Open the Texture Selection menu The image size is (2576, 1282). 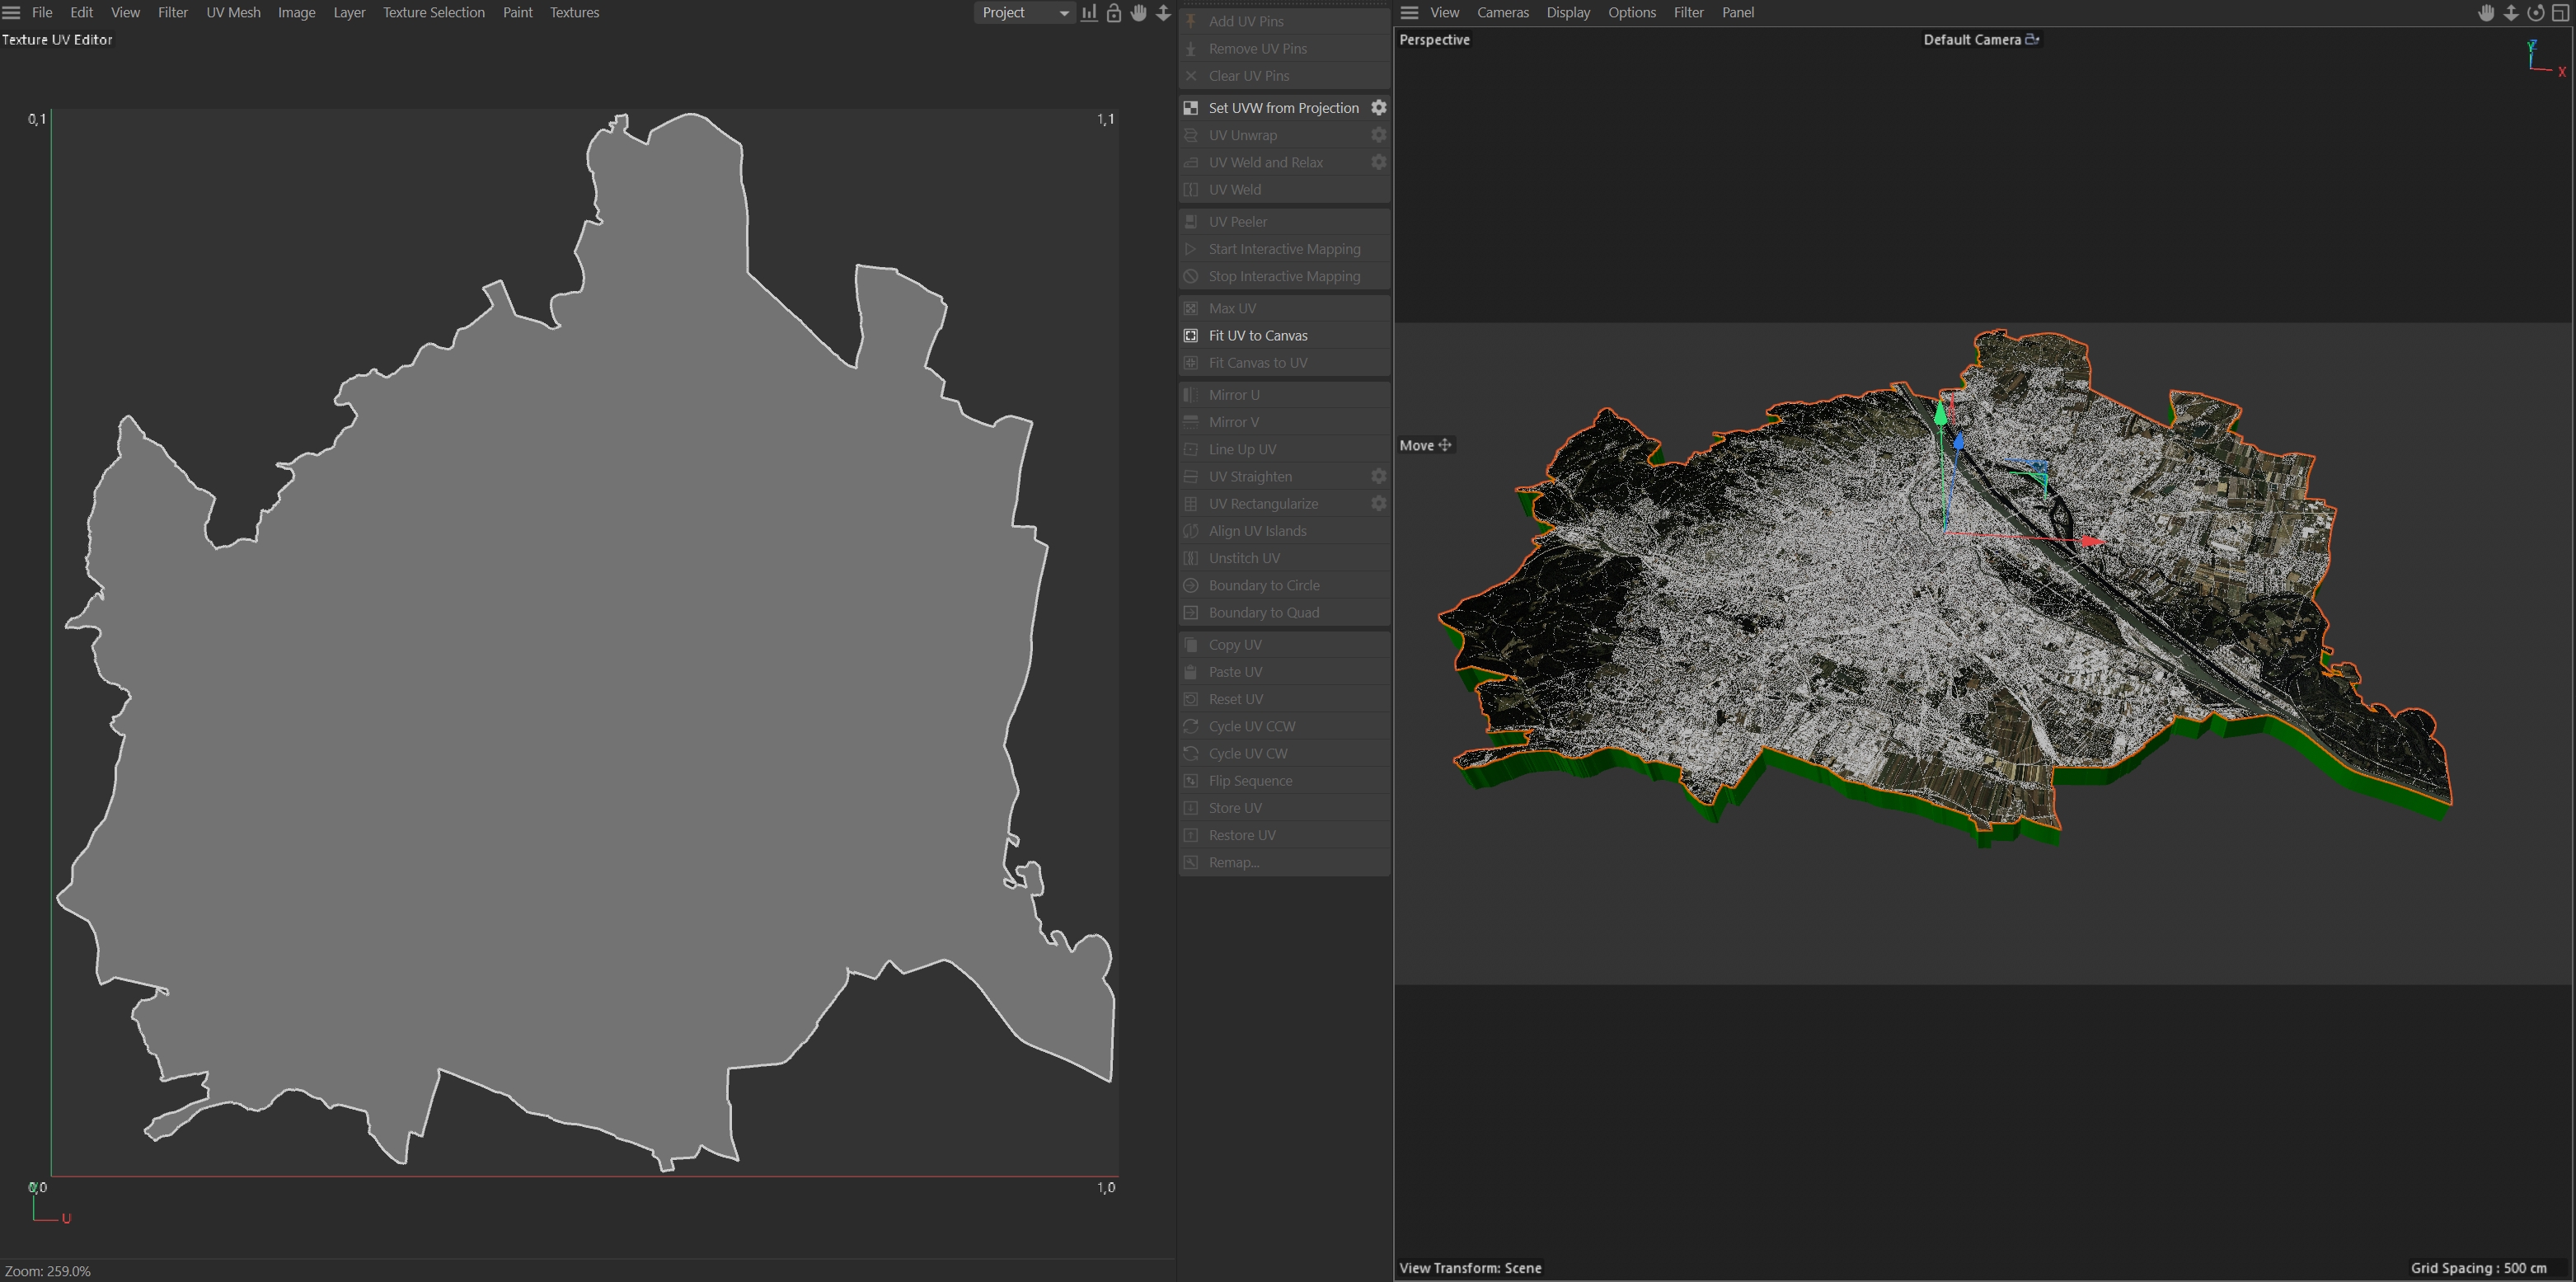433,13
